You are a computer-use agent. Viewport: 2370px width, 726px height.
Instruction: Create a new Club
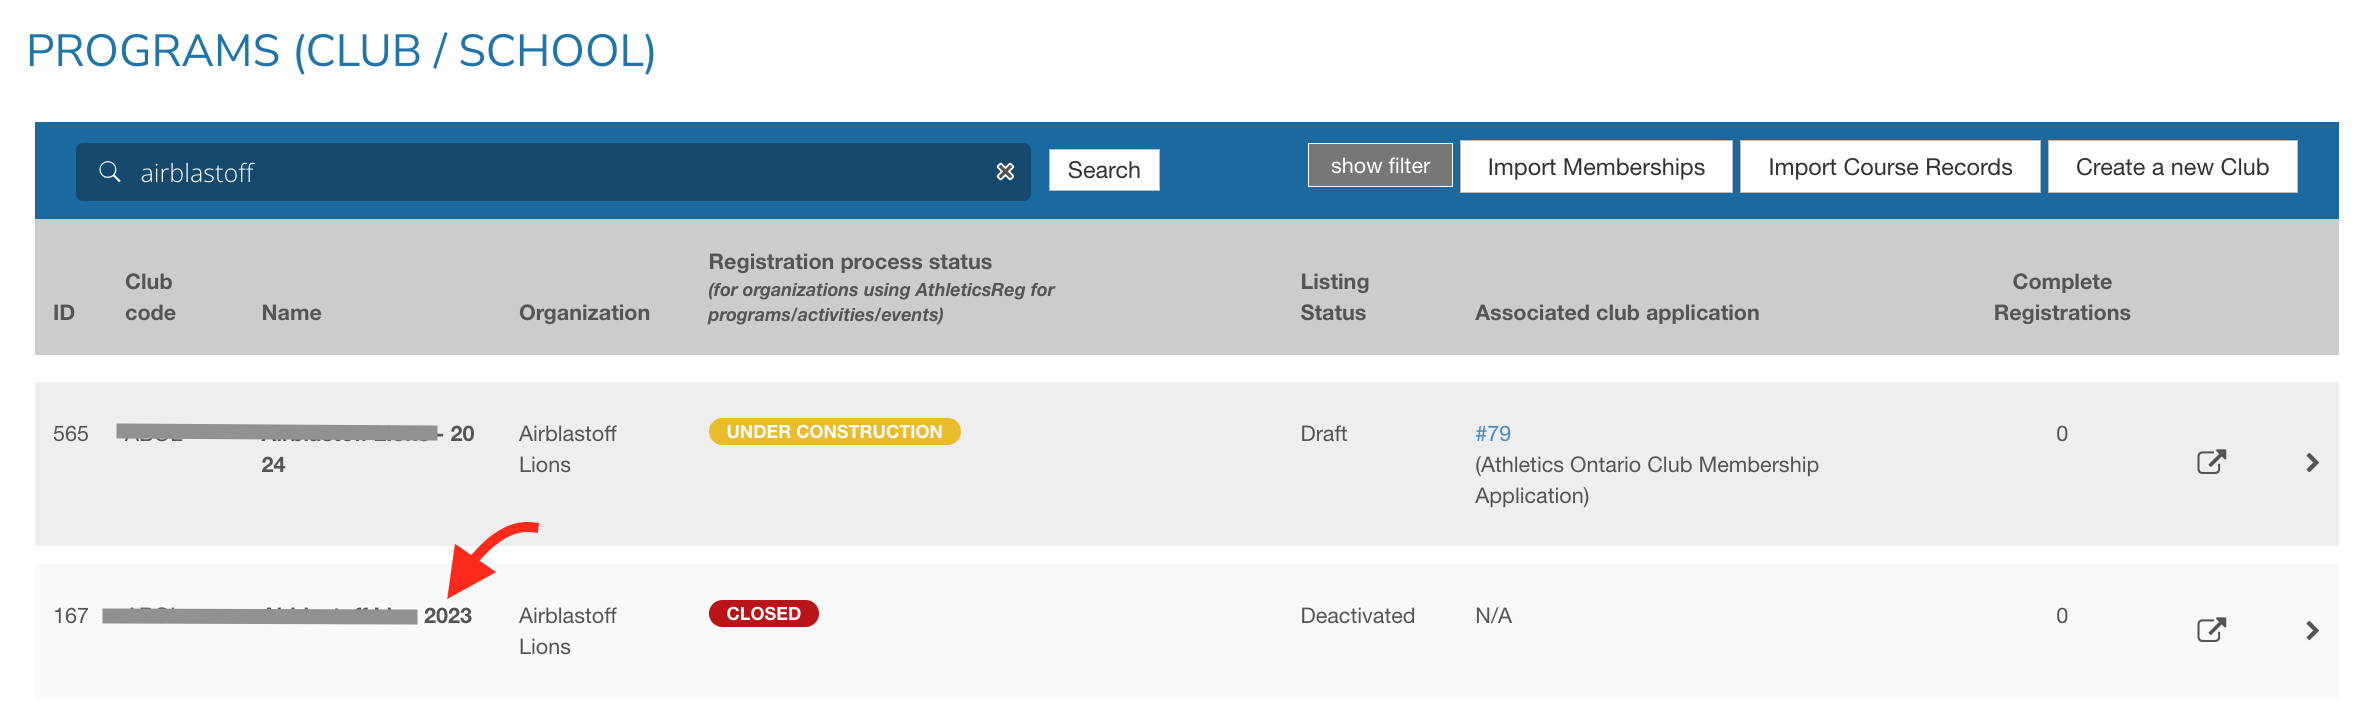click(2171, 167)
